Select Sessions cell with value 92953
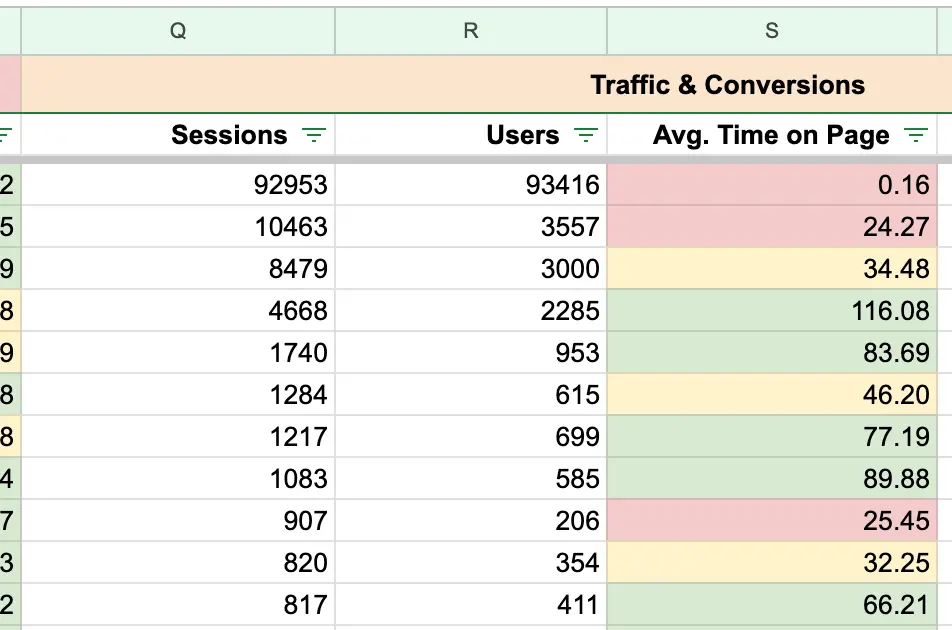Screen dimensions: 952x630 (178, 185)
